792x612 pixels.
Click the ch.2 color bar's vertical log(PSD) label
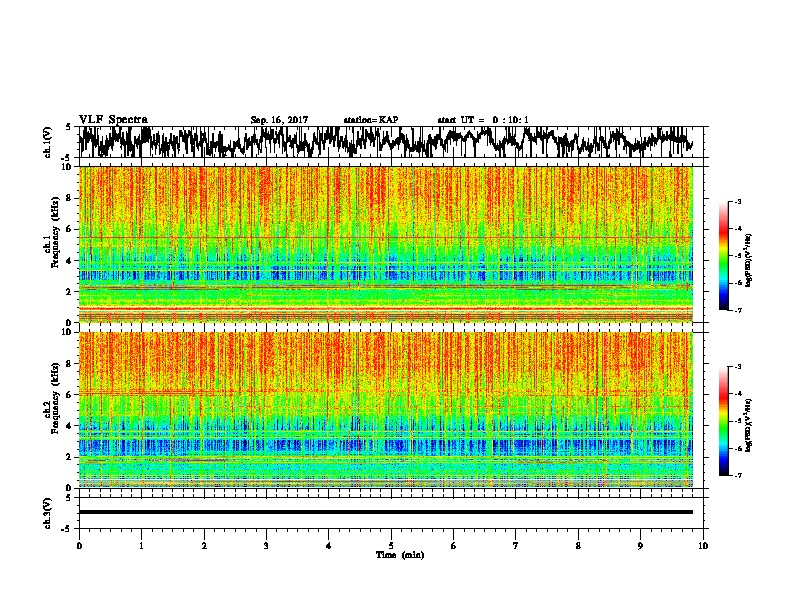pos(749,425)
